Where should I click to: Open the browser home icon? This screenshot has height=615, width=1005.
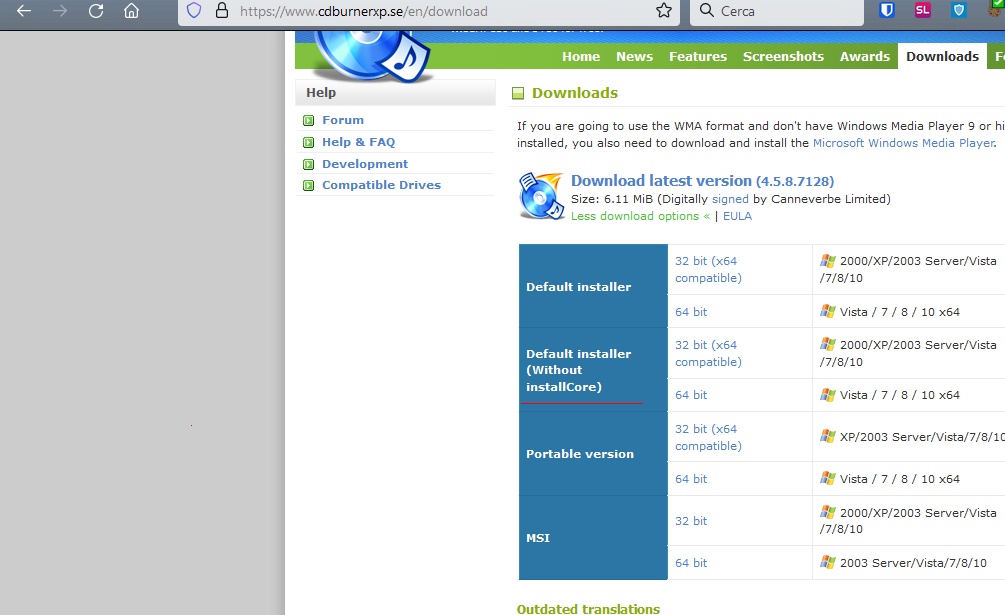coord(131,11)
